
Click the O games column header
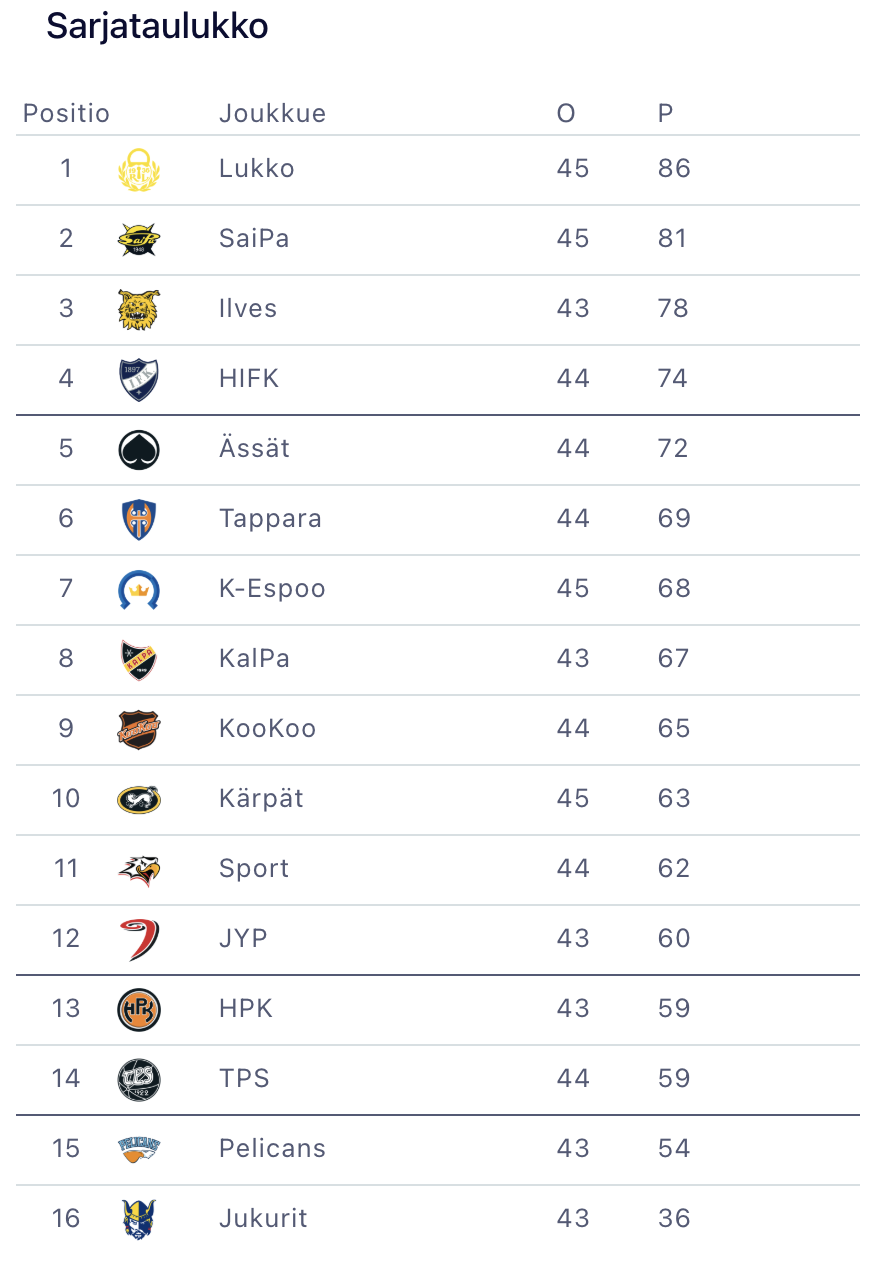click(x=566, y=113)
